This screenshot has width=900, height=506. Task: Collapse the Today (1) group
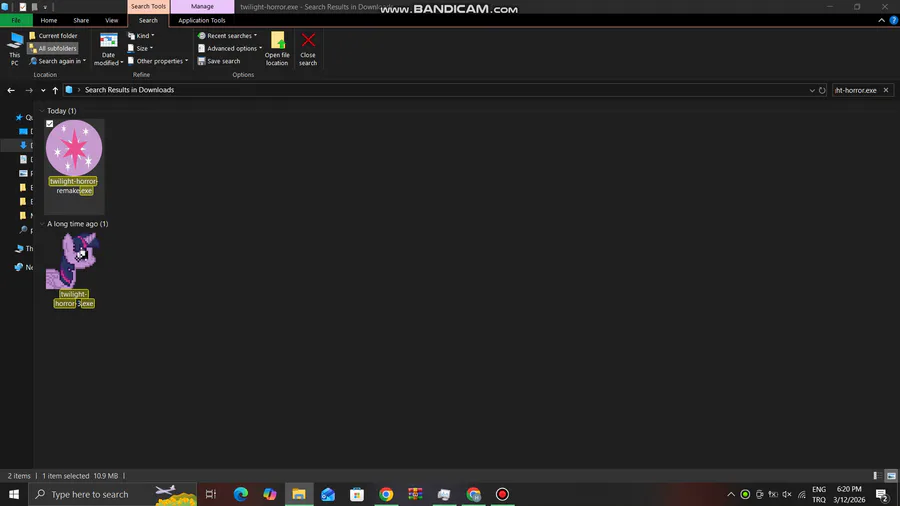click(x=42, y=111)
